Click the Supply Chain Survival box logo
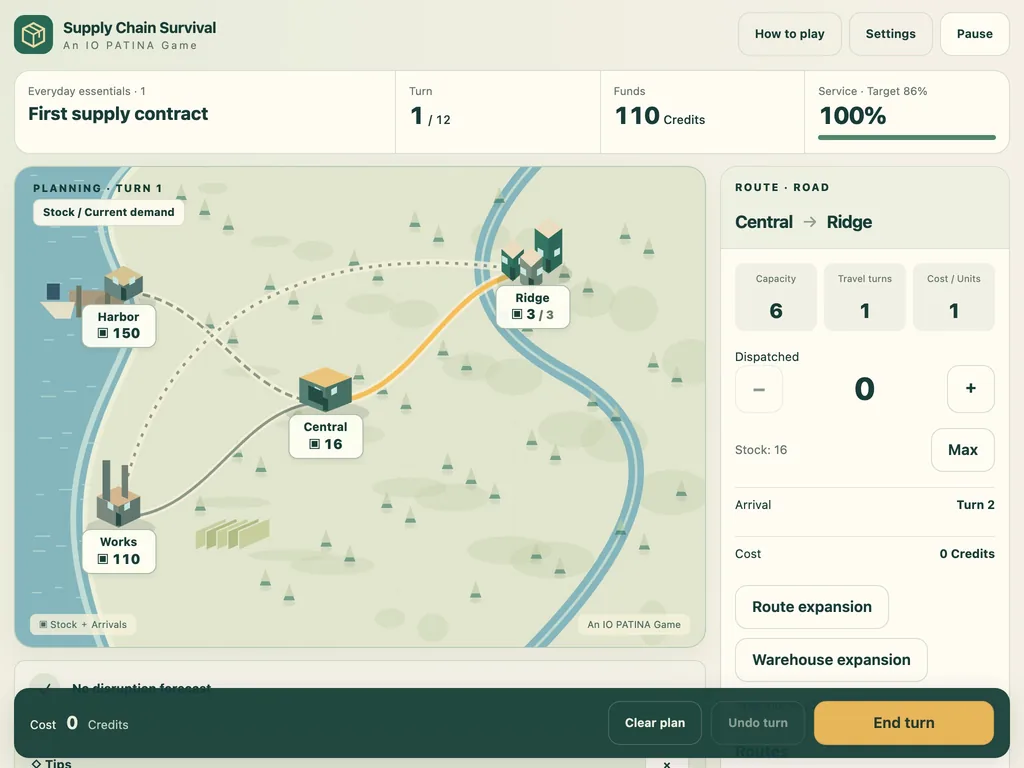1024x768 pixels. click(x=33, y=35)
